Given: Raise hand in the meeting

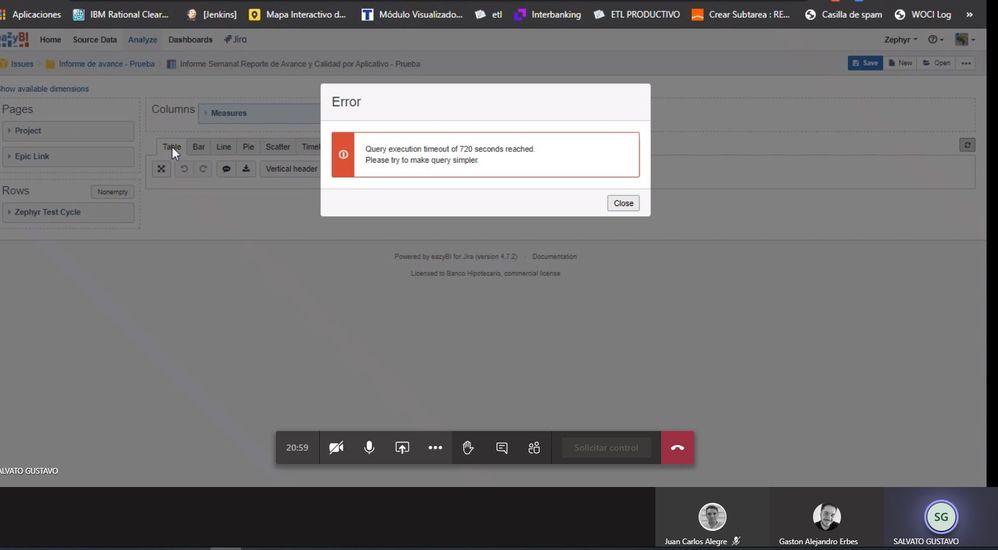Looking at the screenshot, I should pyautogui.click(x=468, y=448).
